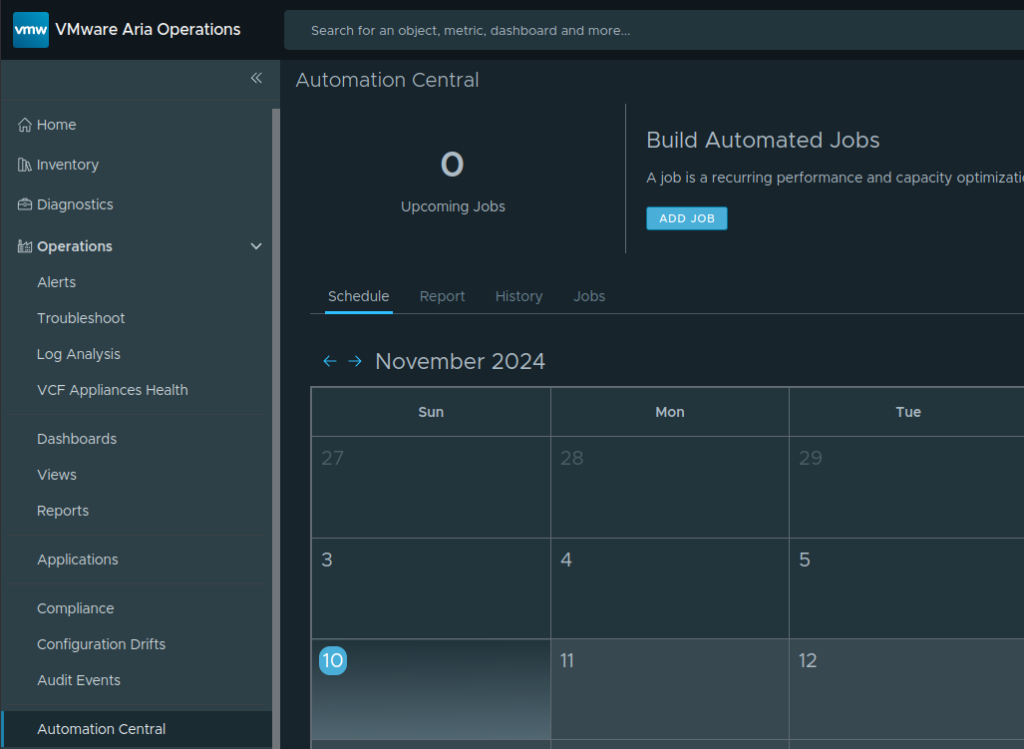Click the Sun column header
The height and width of the screenshot is (749, 1024).
[431, 412]
